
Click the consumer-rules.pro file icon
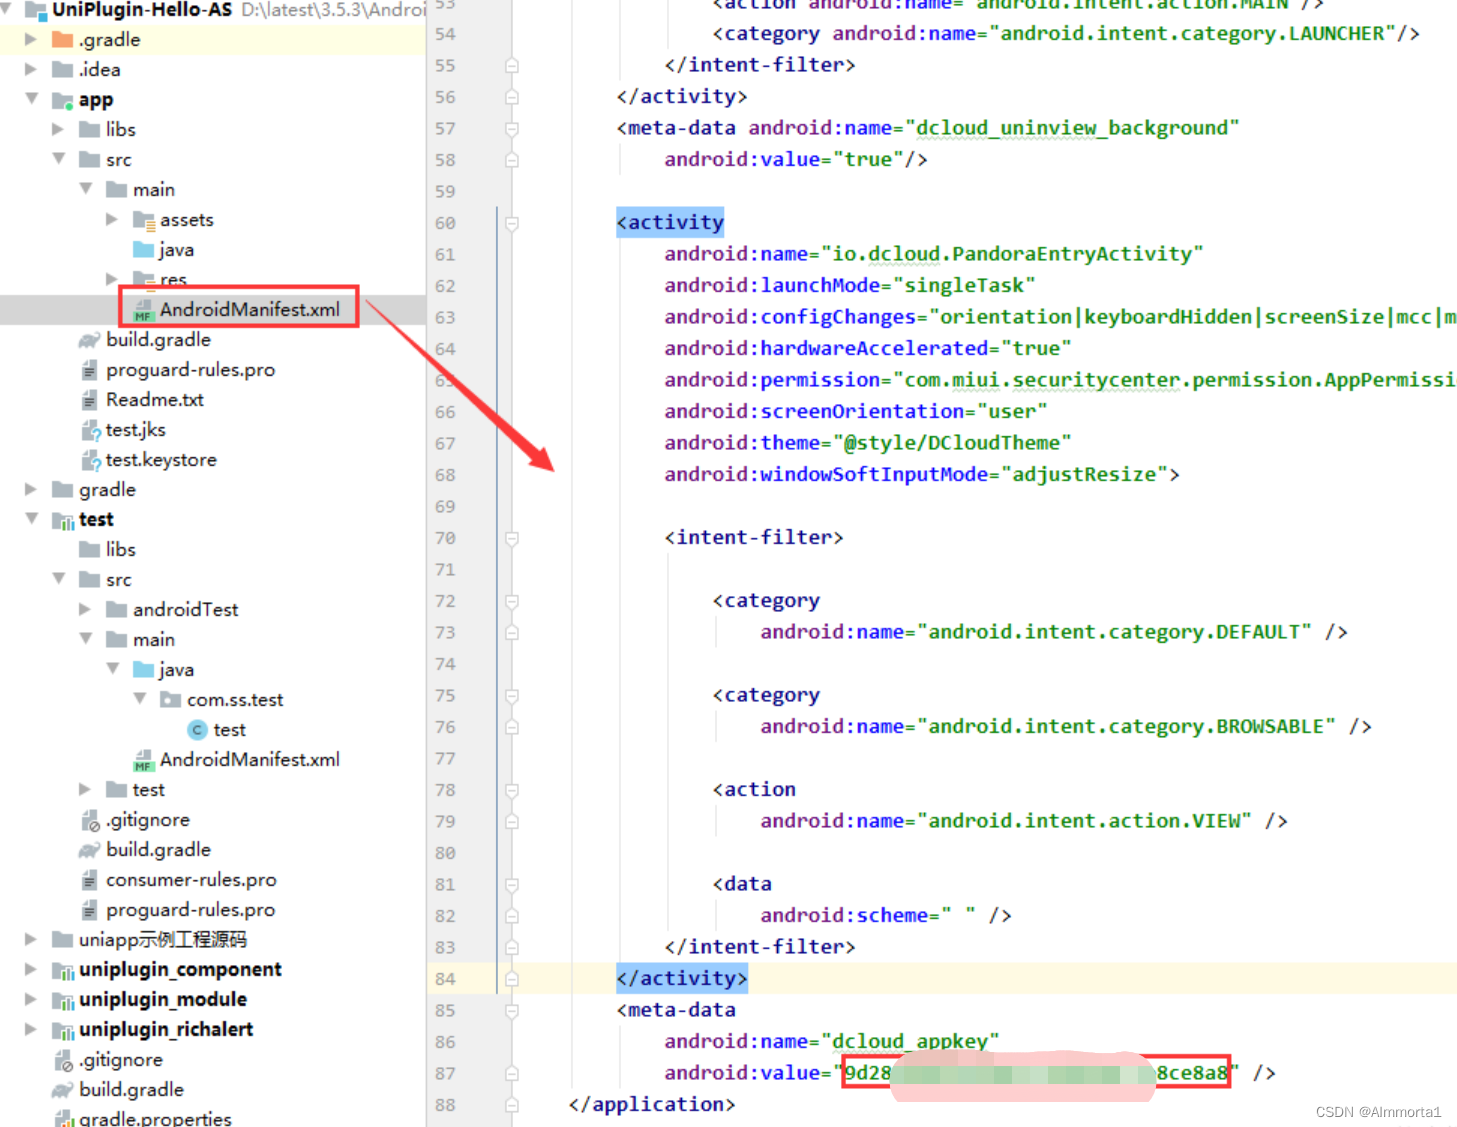tap(90, 880)
